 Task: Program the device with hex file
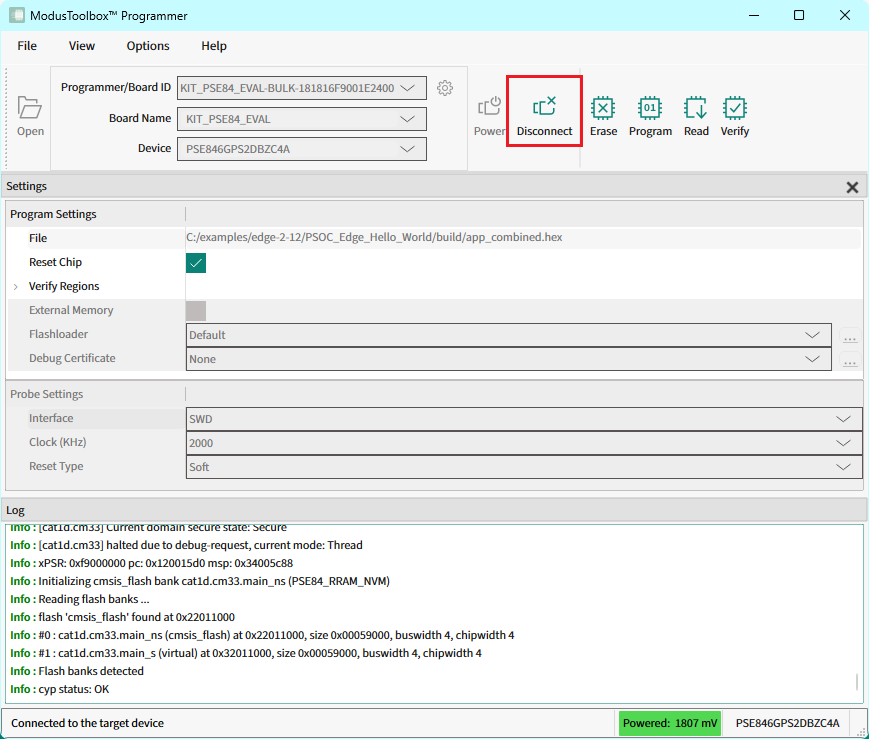pyautogui.click(x=650, y=109)
